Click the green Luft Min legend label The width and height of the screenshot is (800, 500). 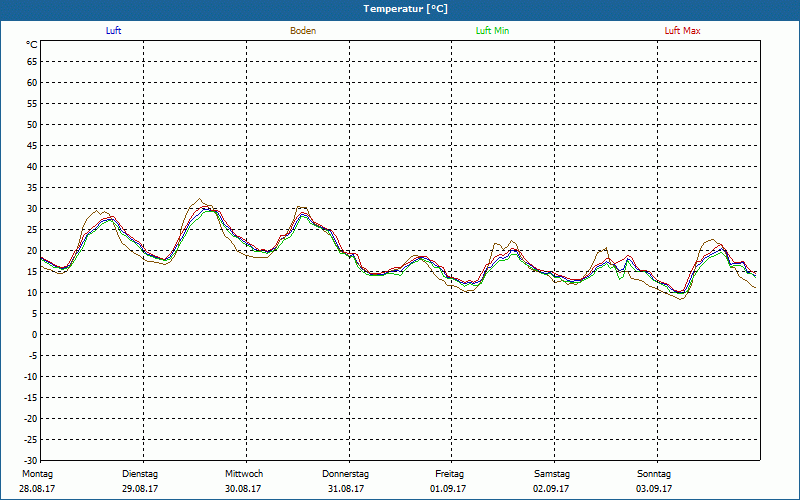[x=492, y=31]
